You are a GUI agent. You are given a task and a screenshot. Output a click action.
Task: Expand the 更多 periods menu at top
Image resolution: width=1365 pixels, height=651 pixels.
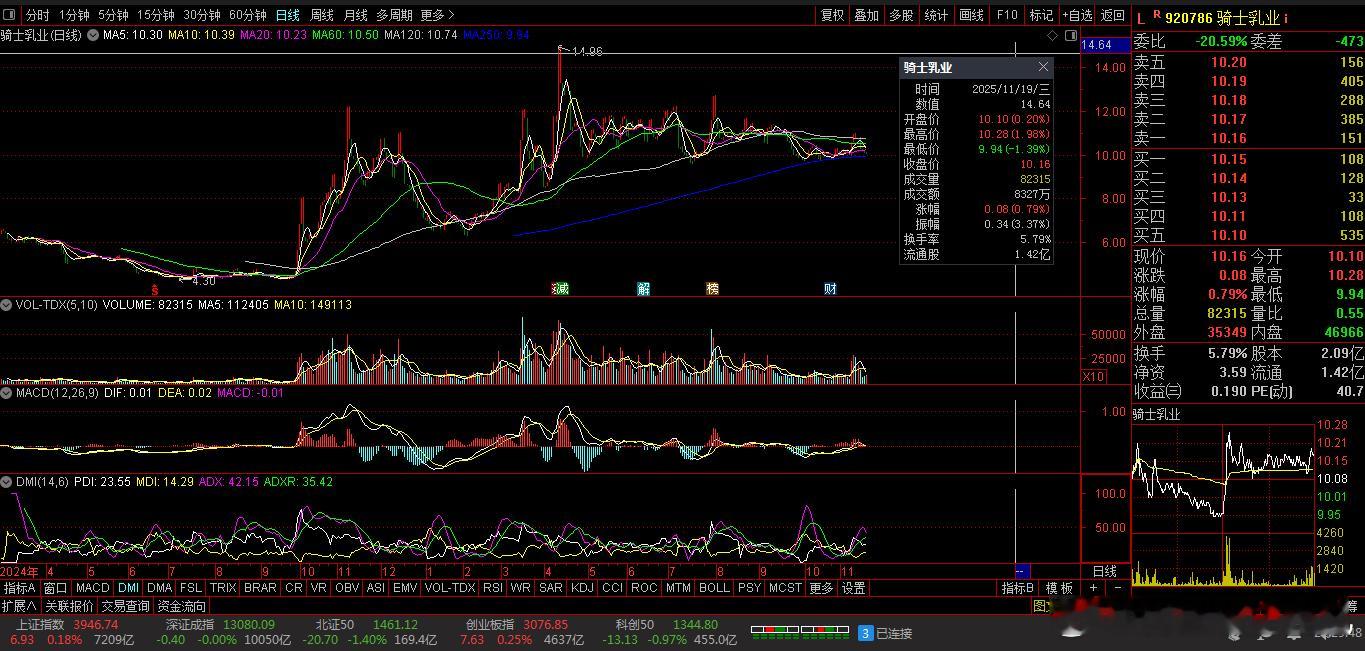437,15
